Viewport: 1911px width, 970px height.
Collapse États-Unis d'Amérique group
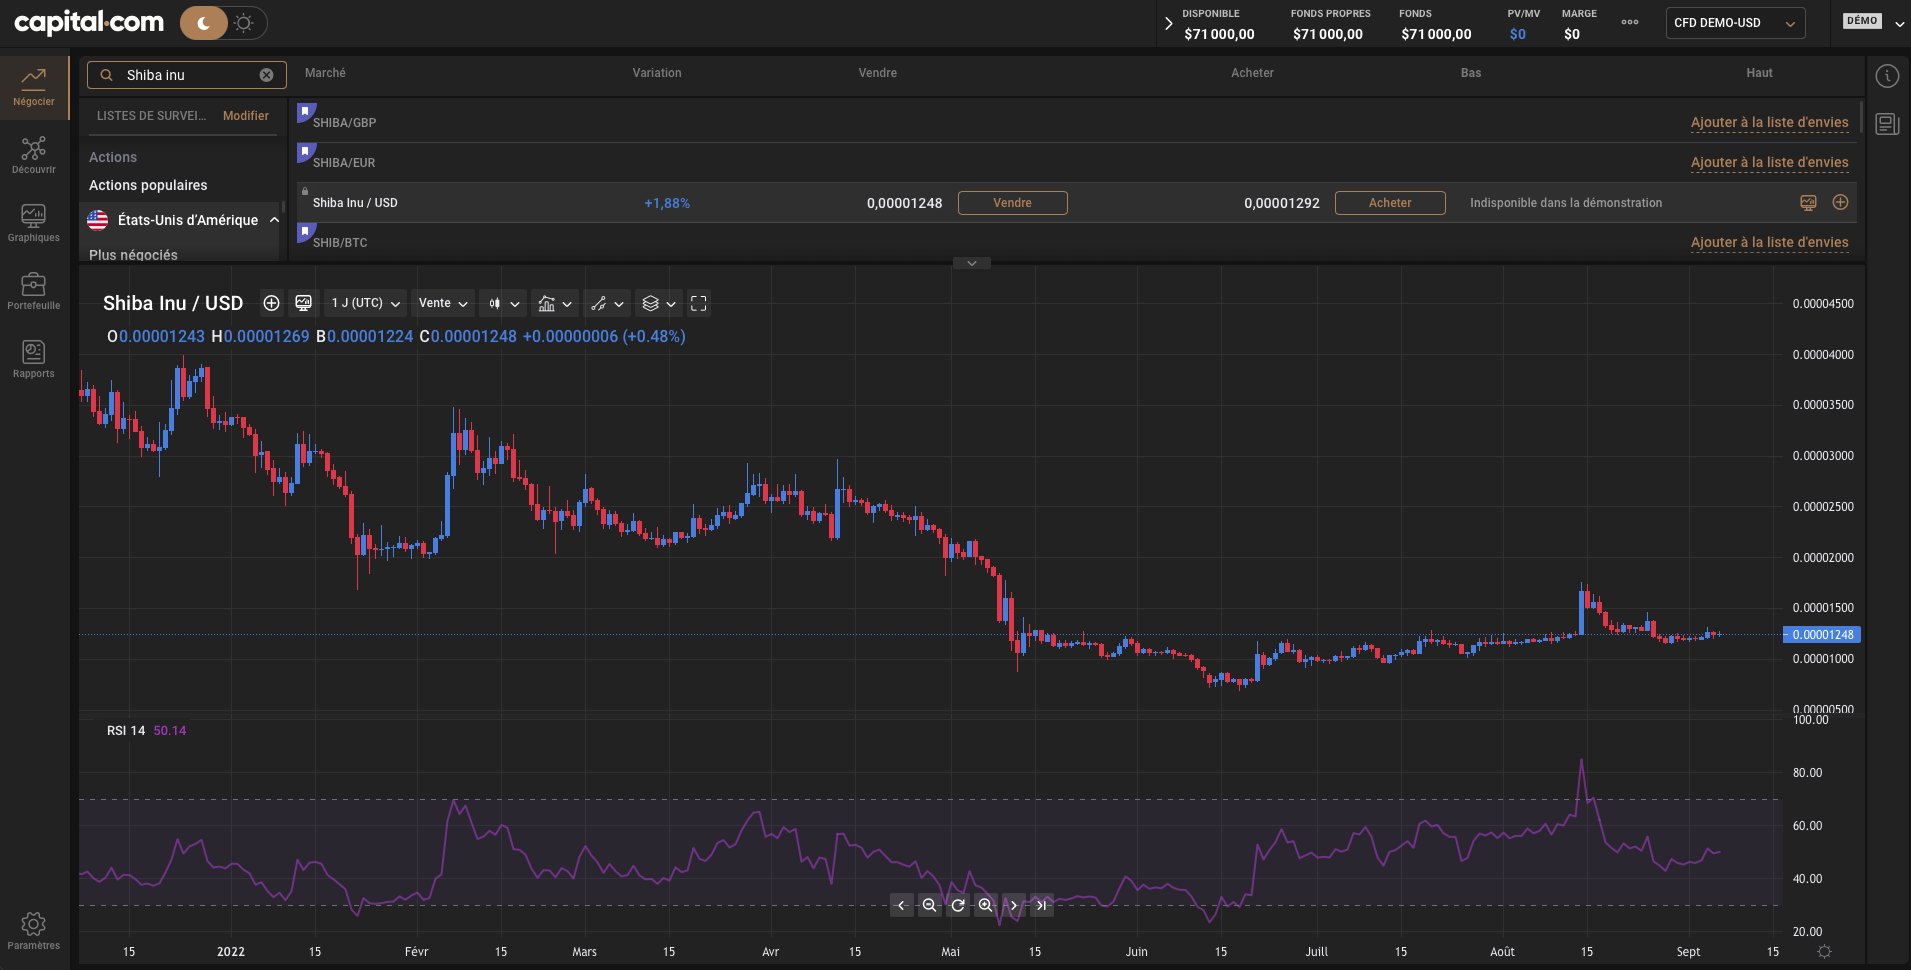click(274, 220)
